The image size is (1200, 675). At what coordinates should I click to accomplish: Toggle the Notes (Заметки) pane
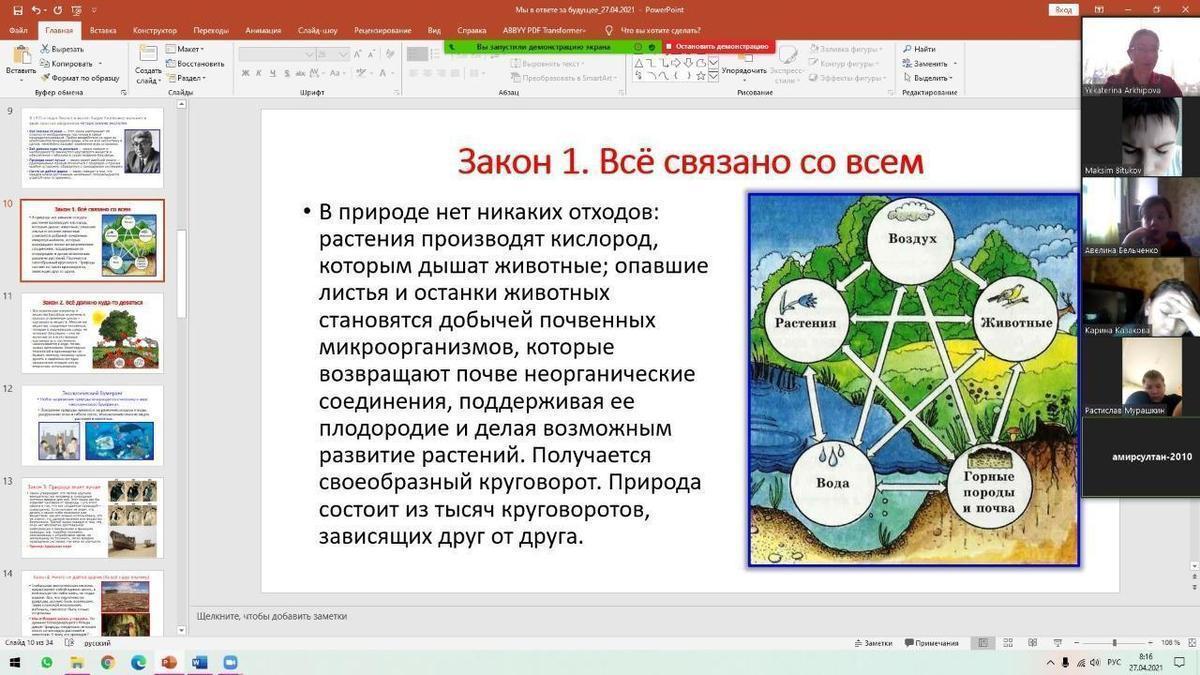click(872, 643)
